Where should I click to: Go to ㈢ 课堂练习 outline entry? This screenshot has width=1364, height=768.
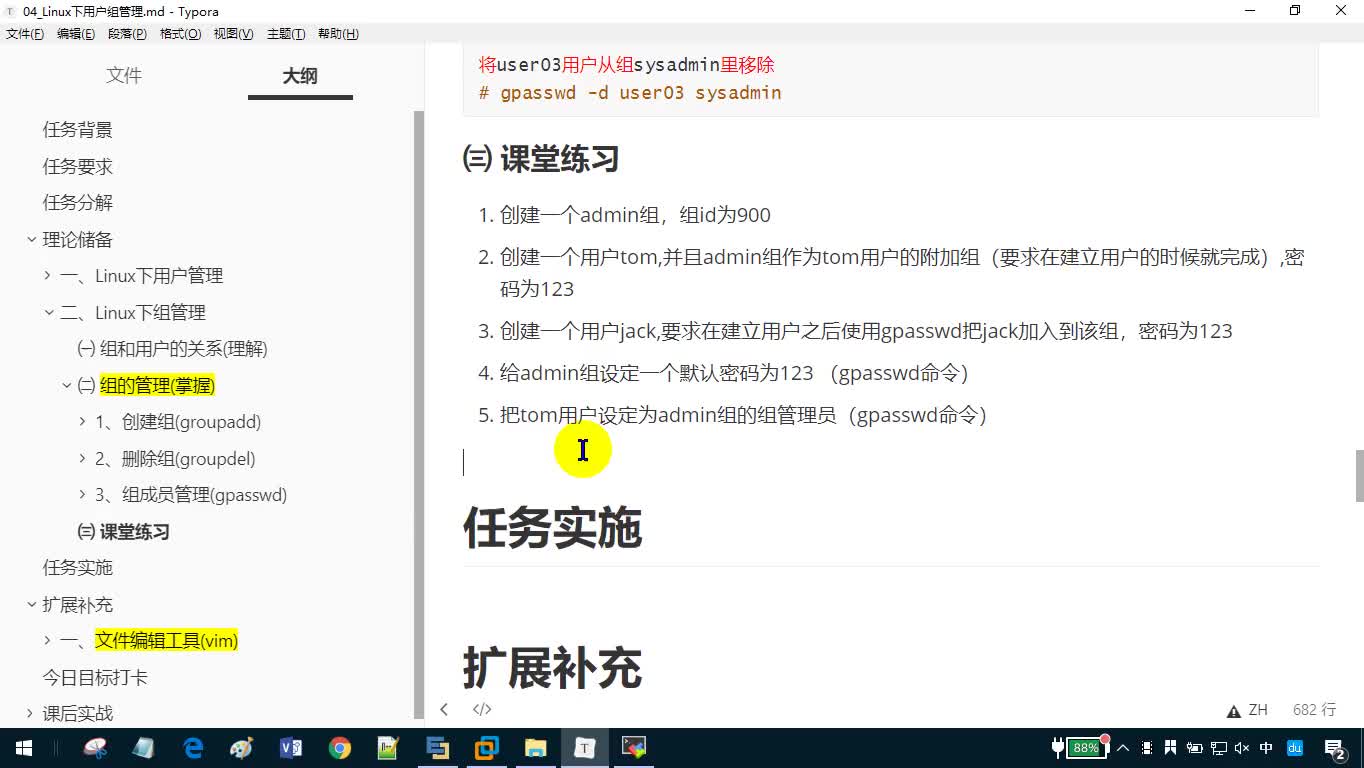point(123,532)
